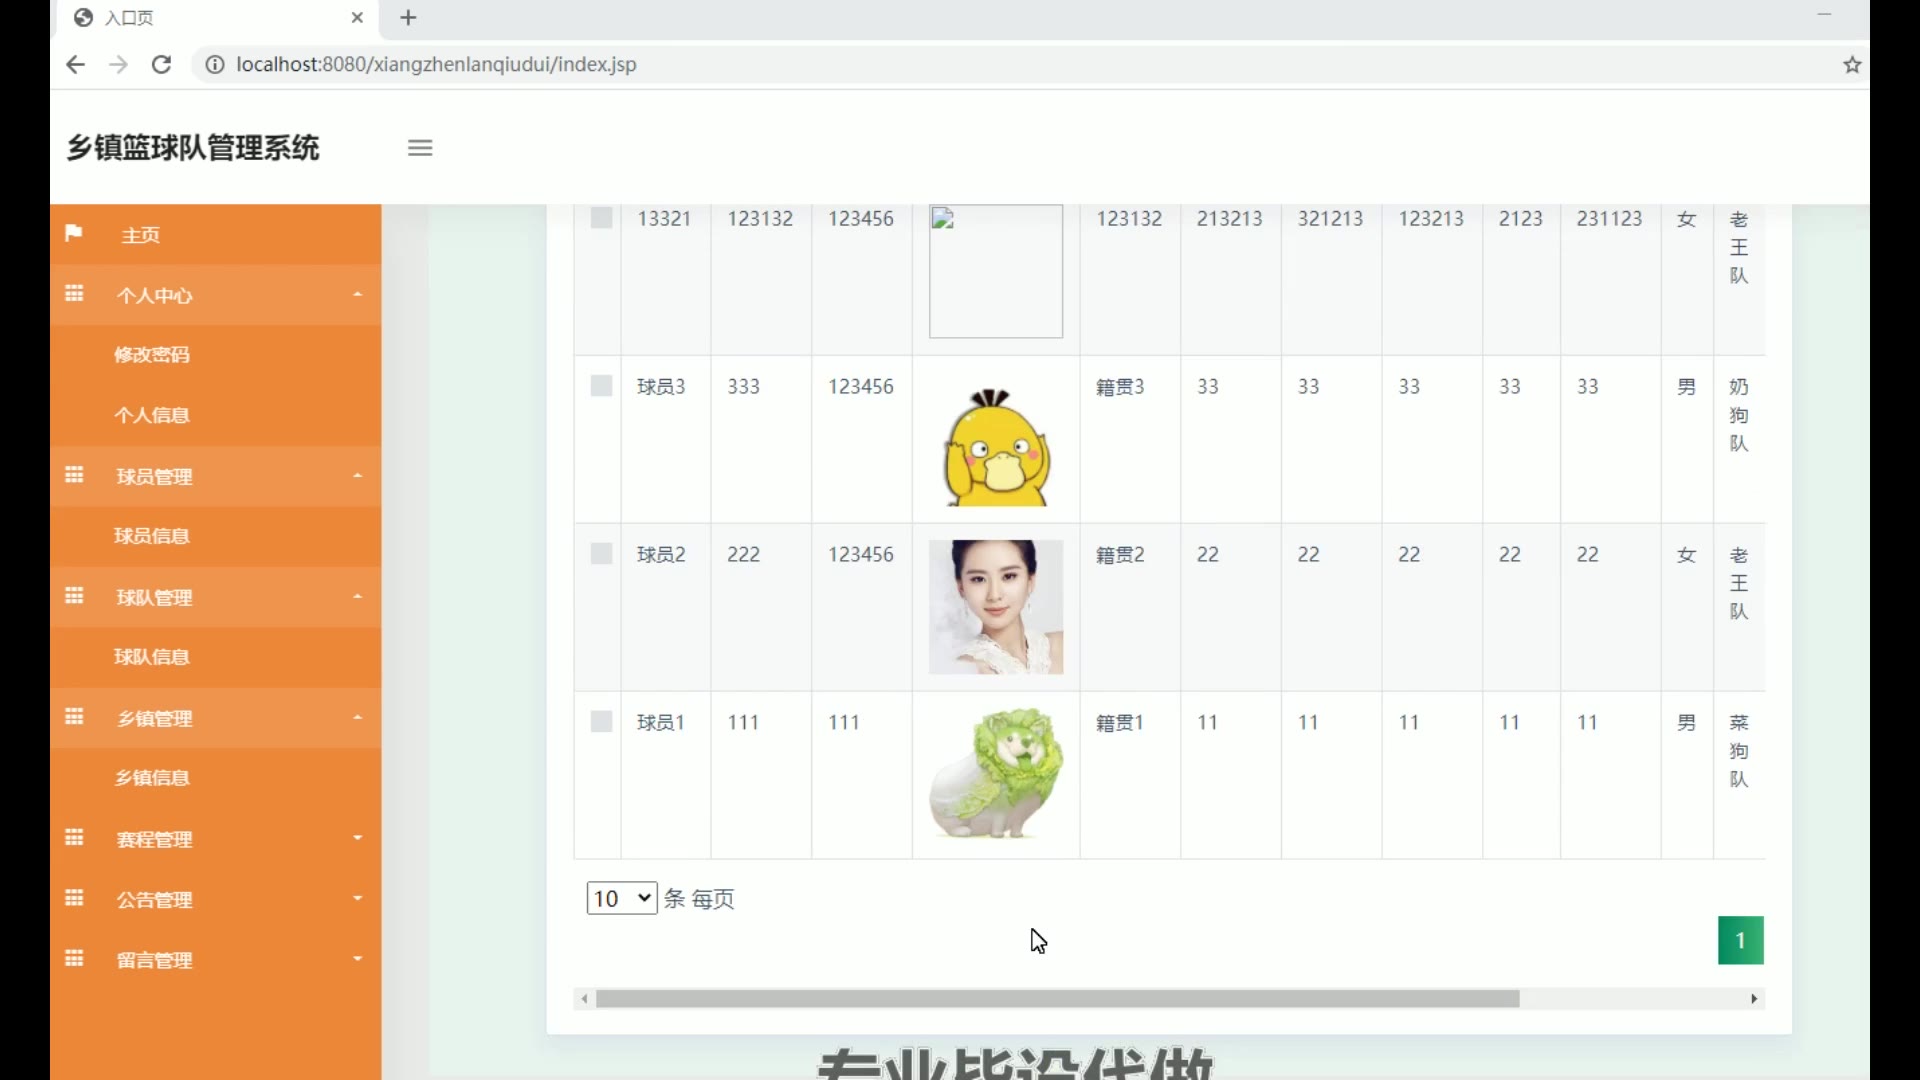Open a new browser tab with plus icon
The height and width of the screenshot is (1080, 1920).
coord(408,18)
